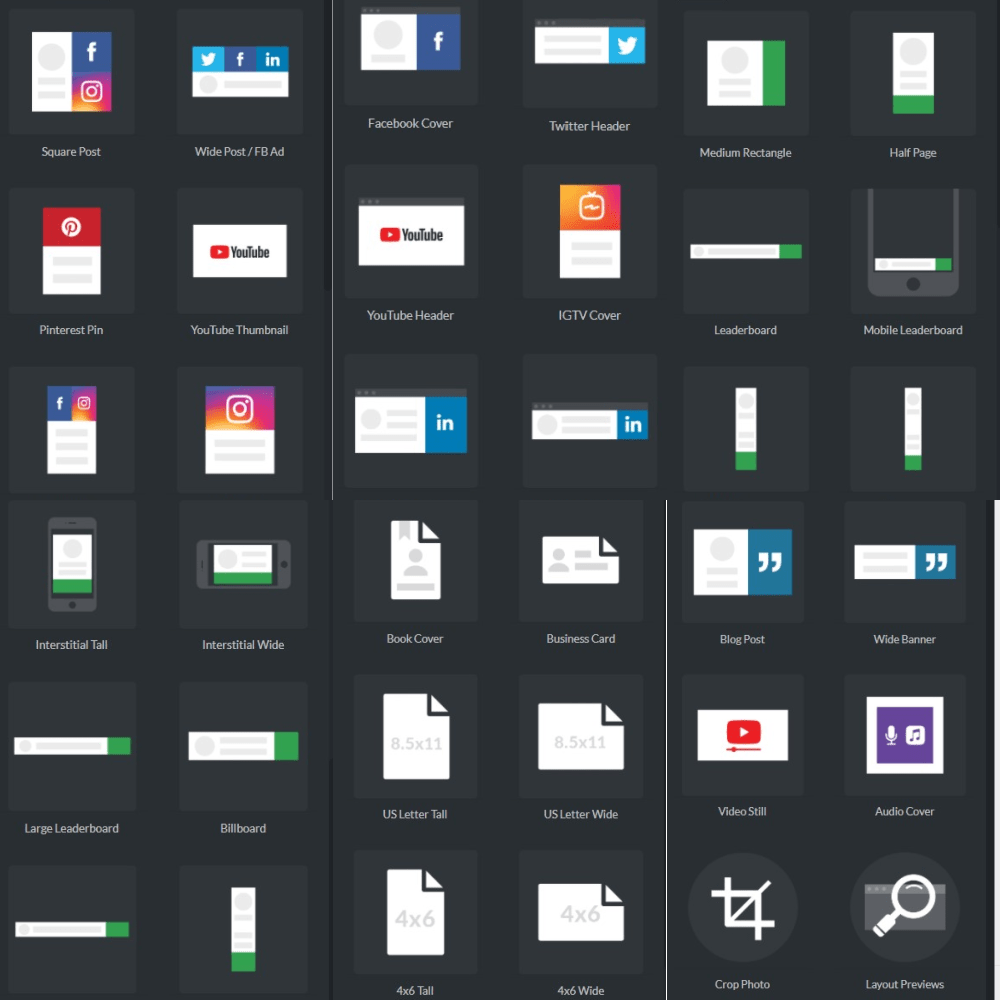1000x1000 pixels.
Task: Choose the Billboard ad template
Action: (243, 746)
